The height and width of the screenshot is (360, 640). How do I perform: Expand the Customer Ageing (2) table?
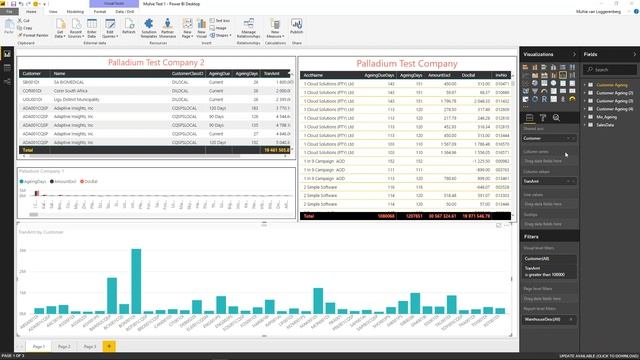point(585,93)
